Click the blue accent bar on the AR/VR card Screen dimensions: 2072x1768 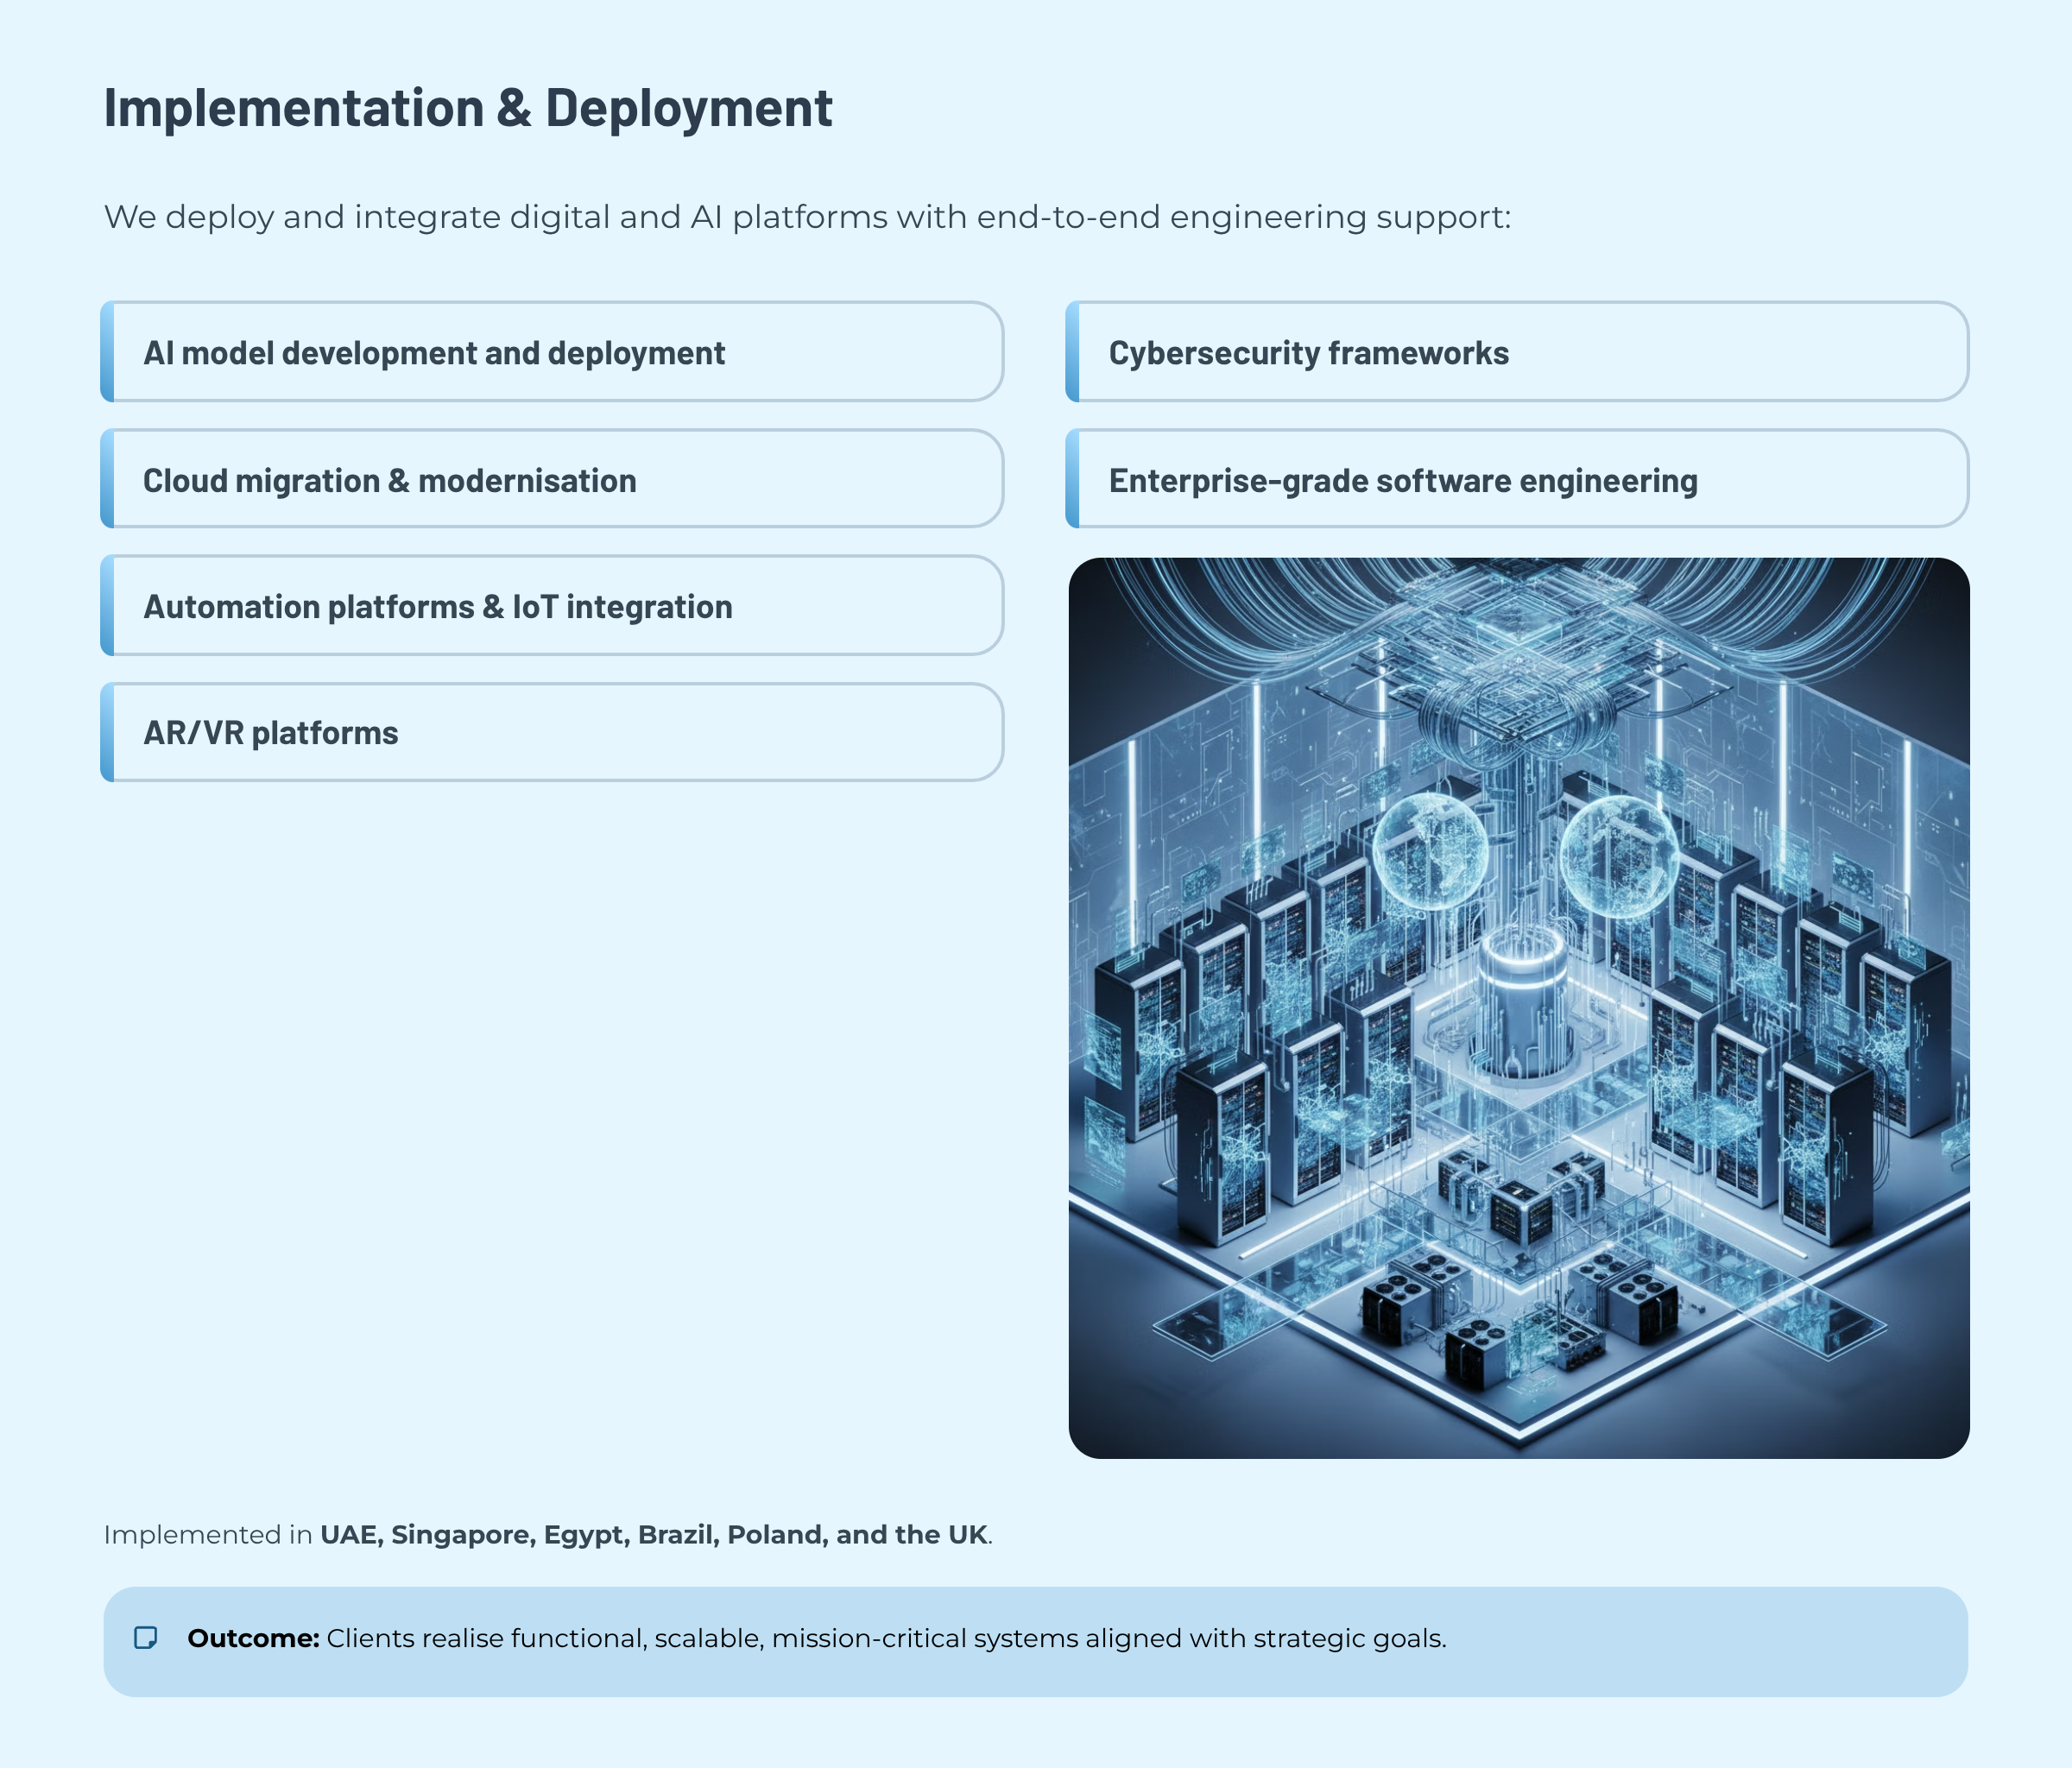point(107,733)
